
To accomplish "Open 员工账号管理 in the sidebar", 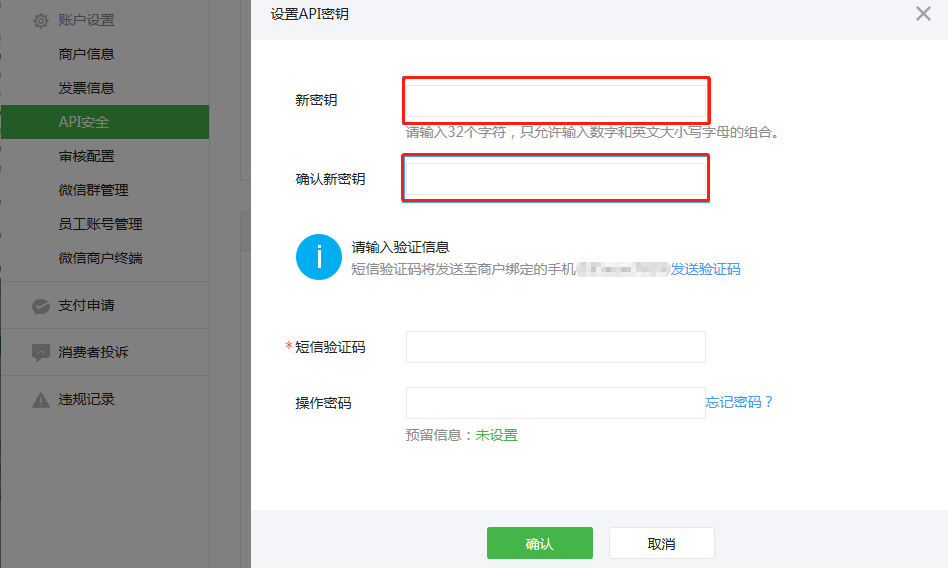I will [100, 224].
